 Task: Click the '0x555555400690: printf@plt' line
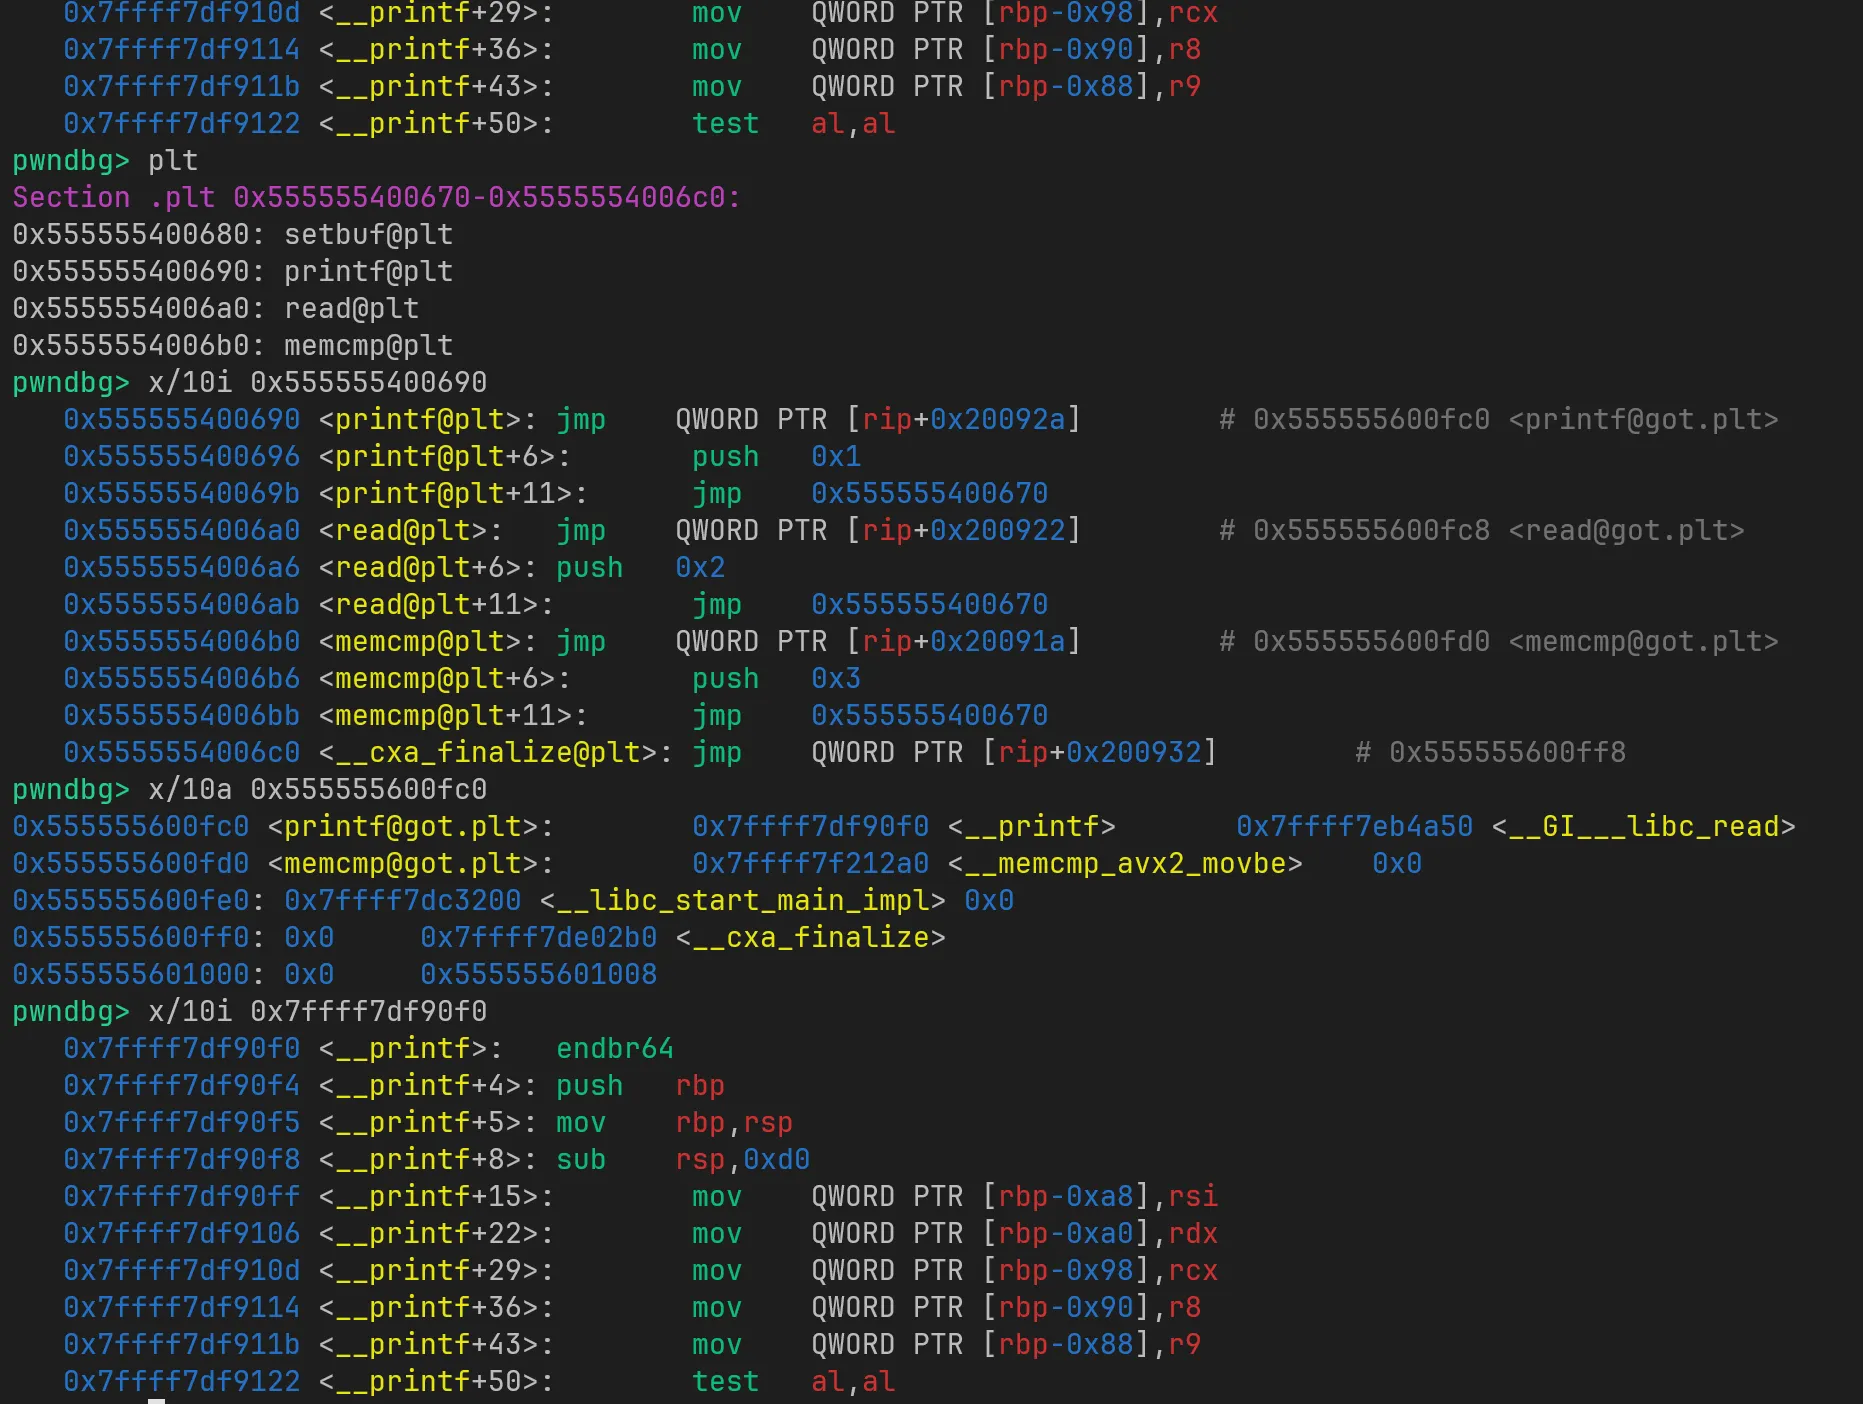232,272
